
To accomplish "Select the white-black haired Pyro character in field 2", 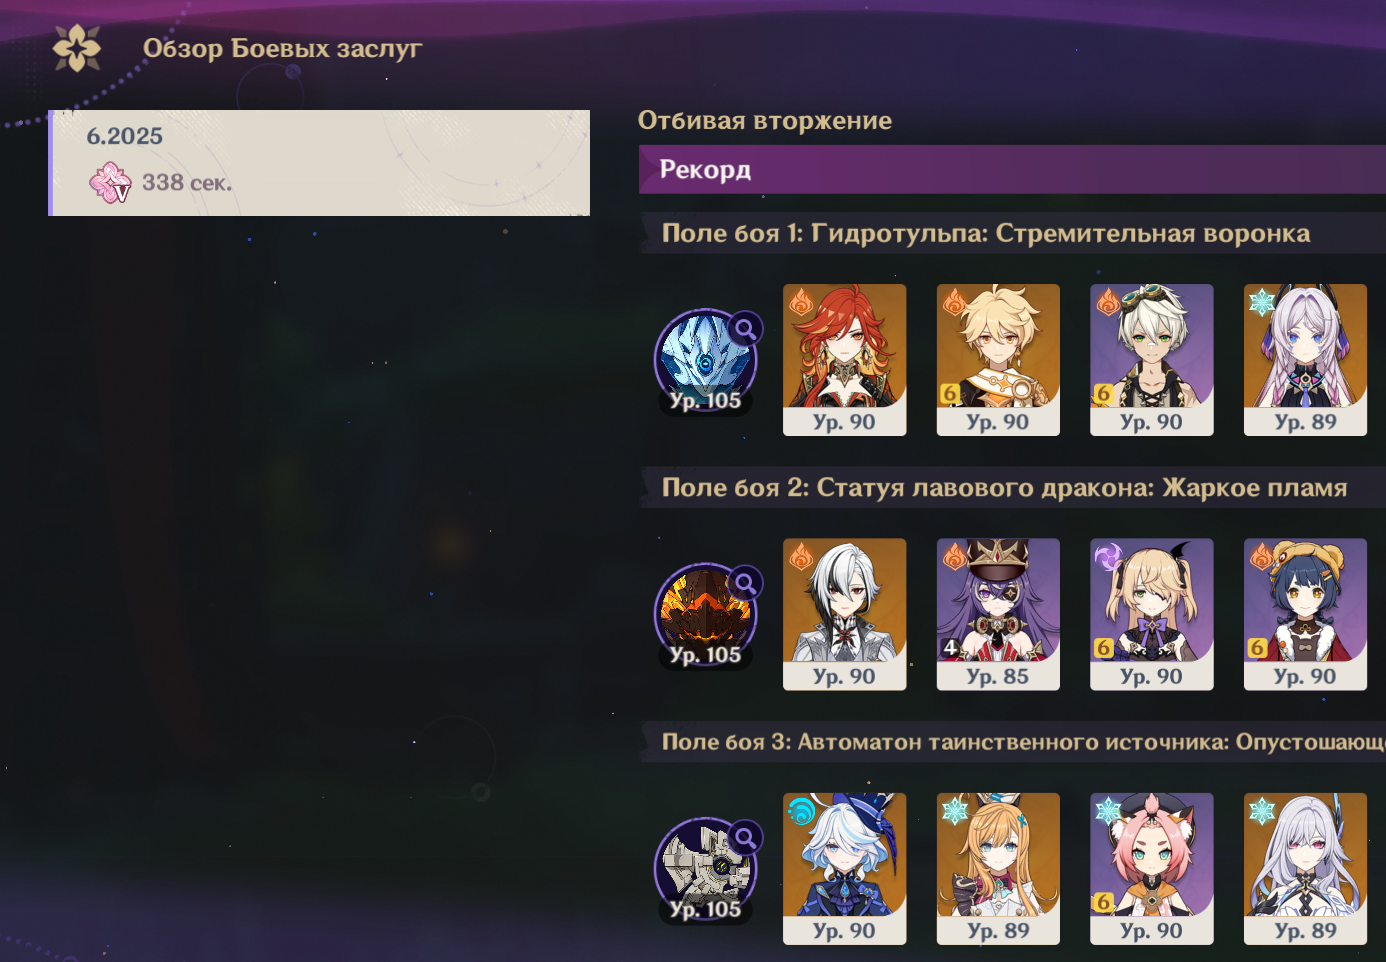I will tap(844, 614).
